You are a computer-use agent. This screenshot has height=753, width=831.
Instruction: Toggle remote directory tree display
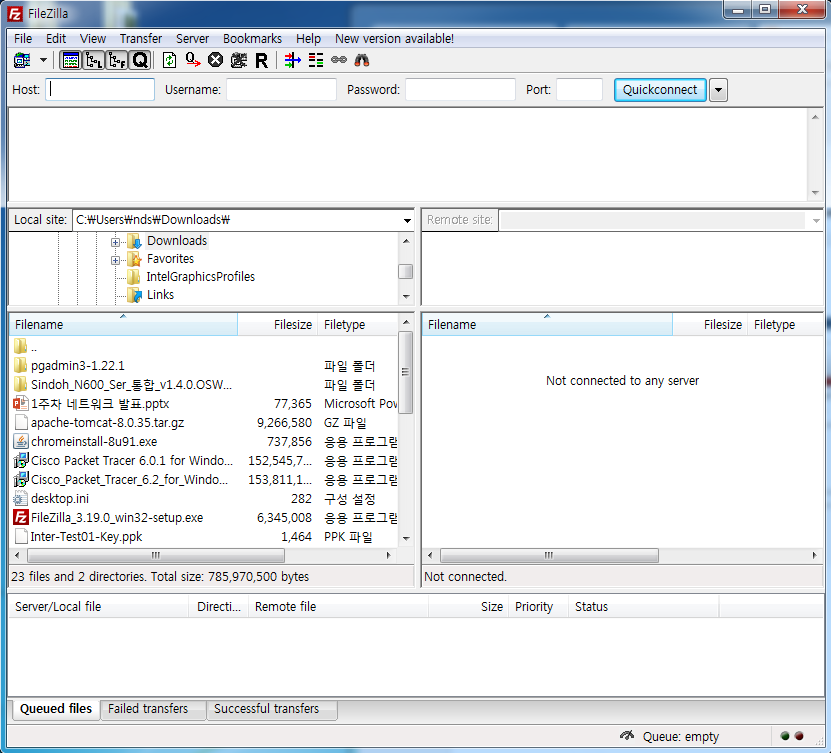click(117, 60)
